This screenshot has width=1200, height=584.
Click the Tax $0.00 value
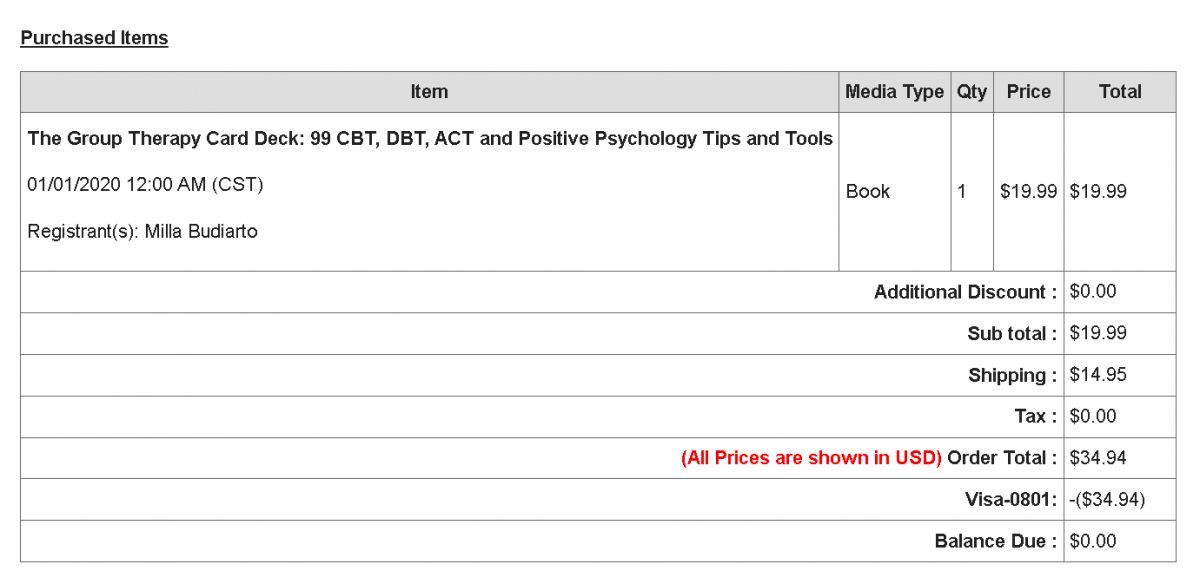pos(1093,416)
